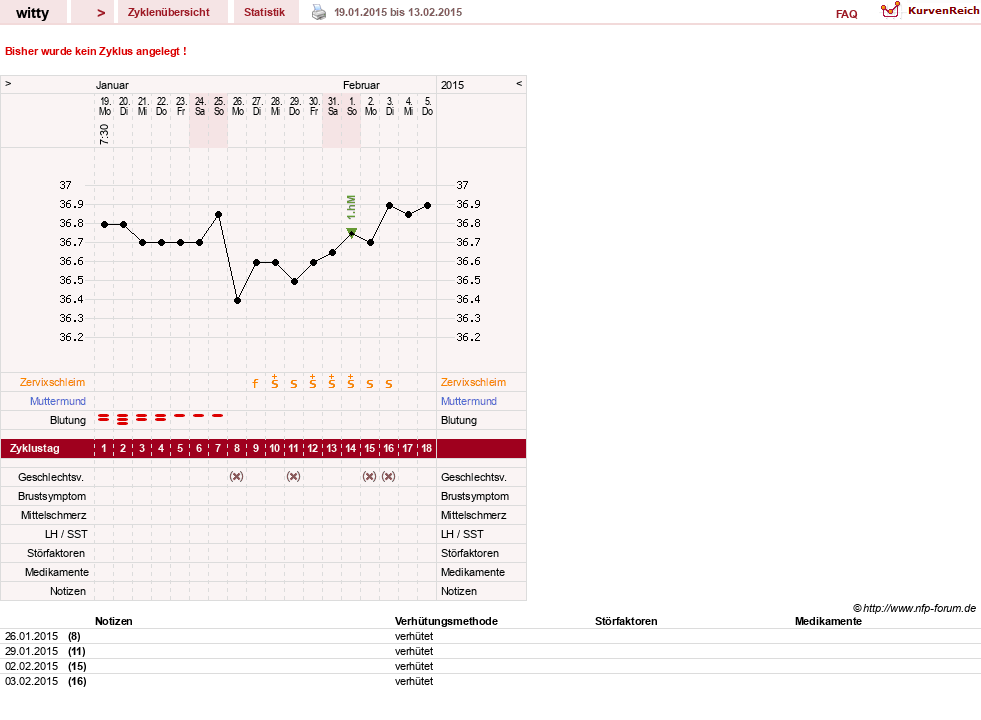Viewport: 981px width, 720px height.
Task: Click the cervical mucus S+ on day 14
Action: pyautogui.click(x=351, y=382)
